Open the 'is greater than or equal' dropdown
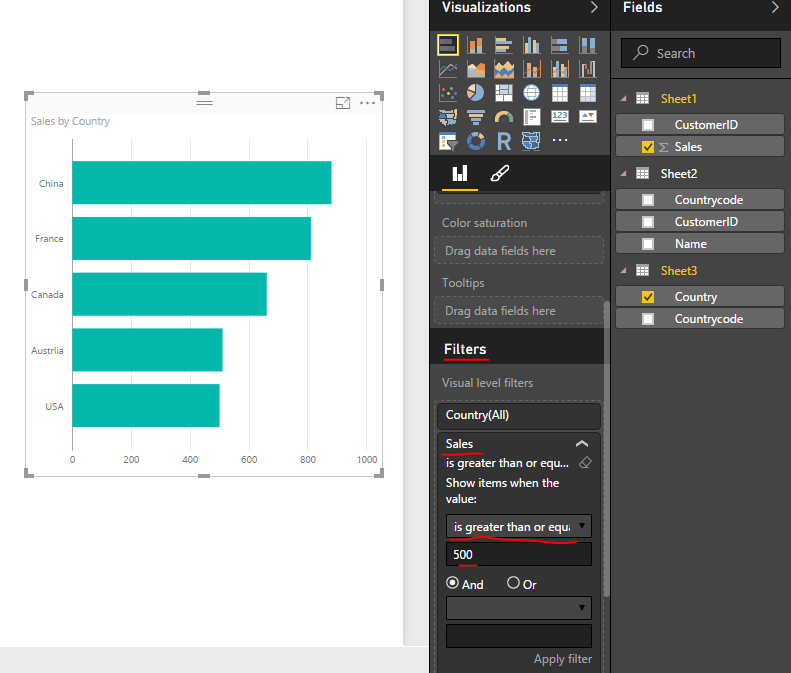791x673 pixels. coord(519,527)
